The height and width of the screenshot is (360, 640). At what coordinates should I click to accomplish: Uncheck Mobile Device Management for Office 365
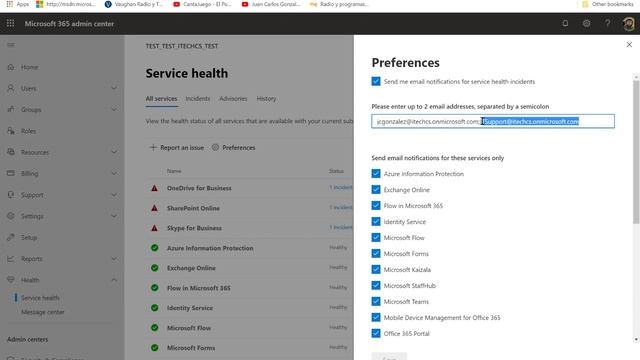376,317
